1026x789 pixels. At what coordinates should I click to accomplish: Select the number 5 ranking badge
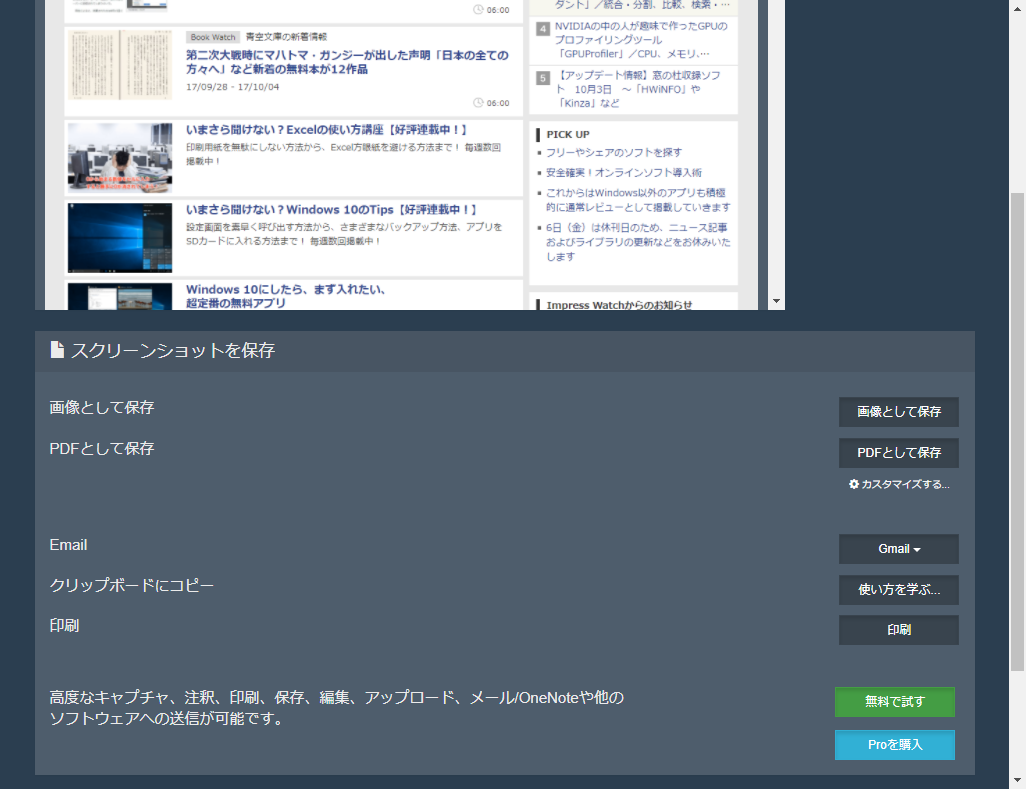pyautogui.click(x=541, y=77)
